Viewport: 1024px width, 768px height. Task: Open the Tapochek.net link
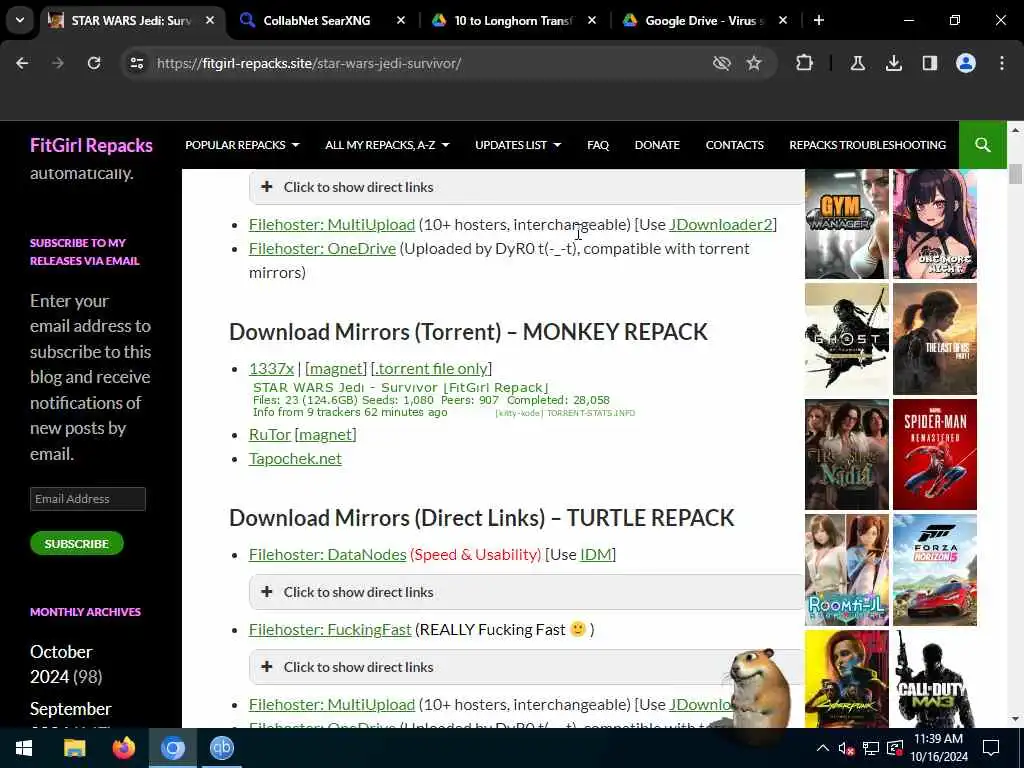click(295, 458)
